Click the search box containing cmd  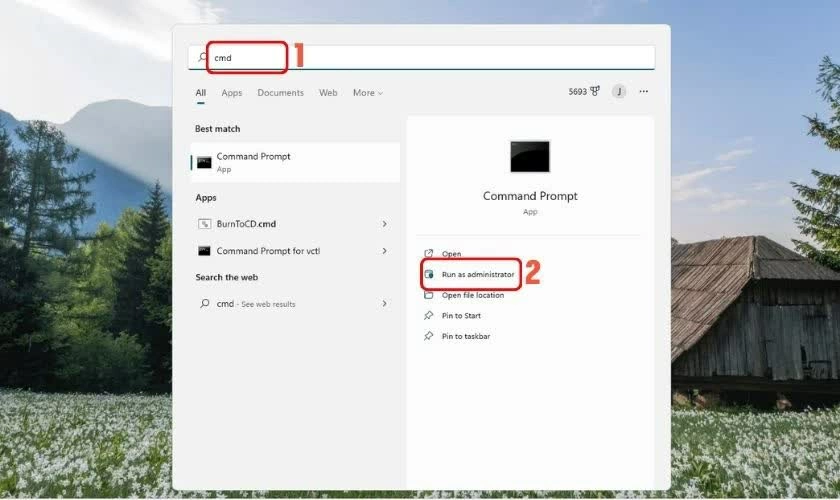[422, 57]
